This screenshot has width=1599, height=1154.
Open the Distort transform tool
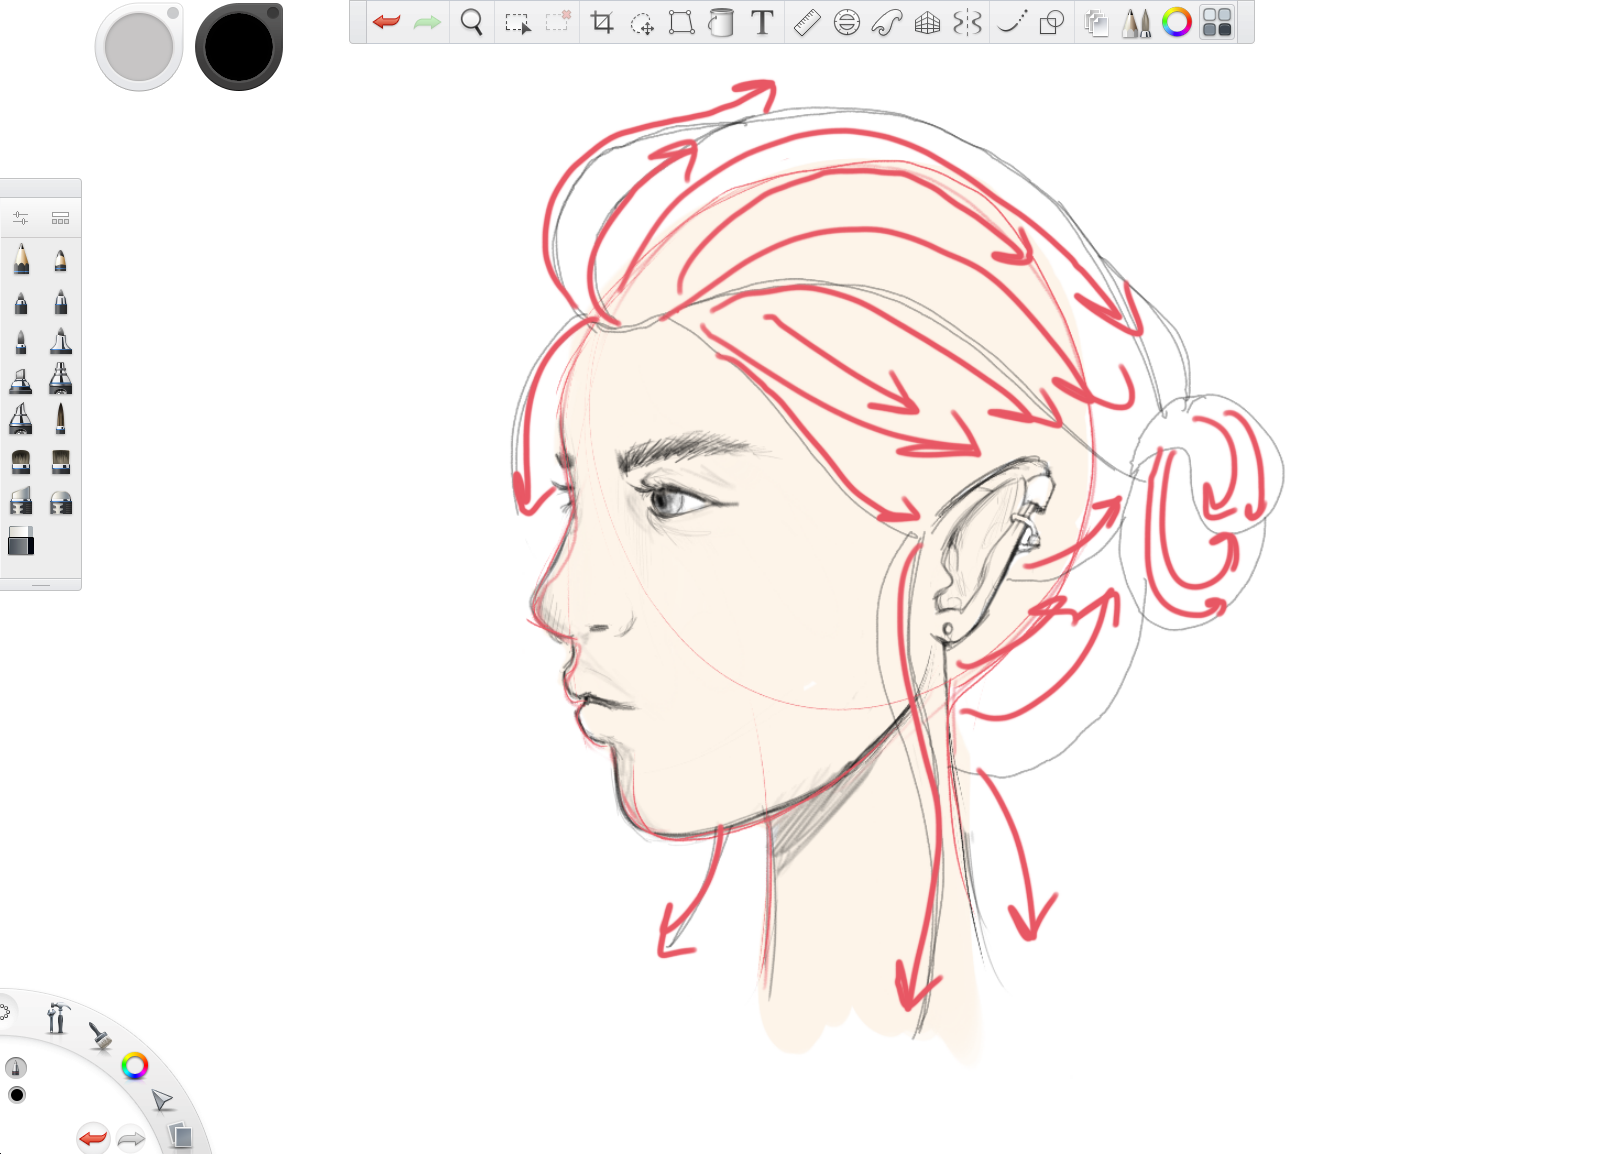pos(681,22)
